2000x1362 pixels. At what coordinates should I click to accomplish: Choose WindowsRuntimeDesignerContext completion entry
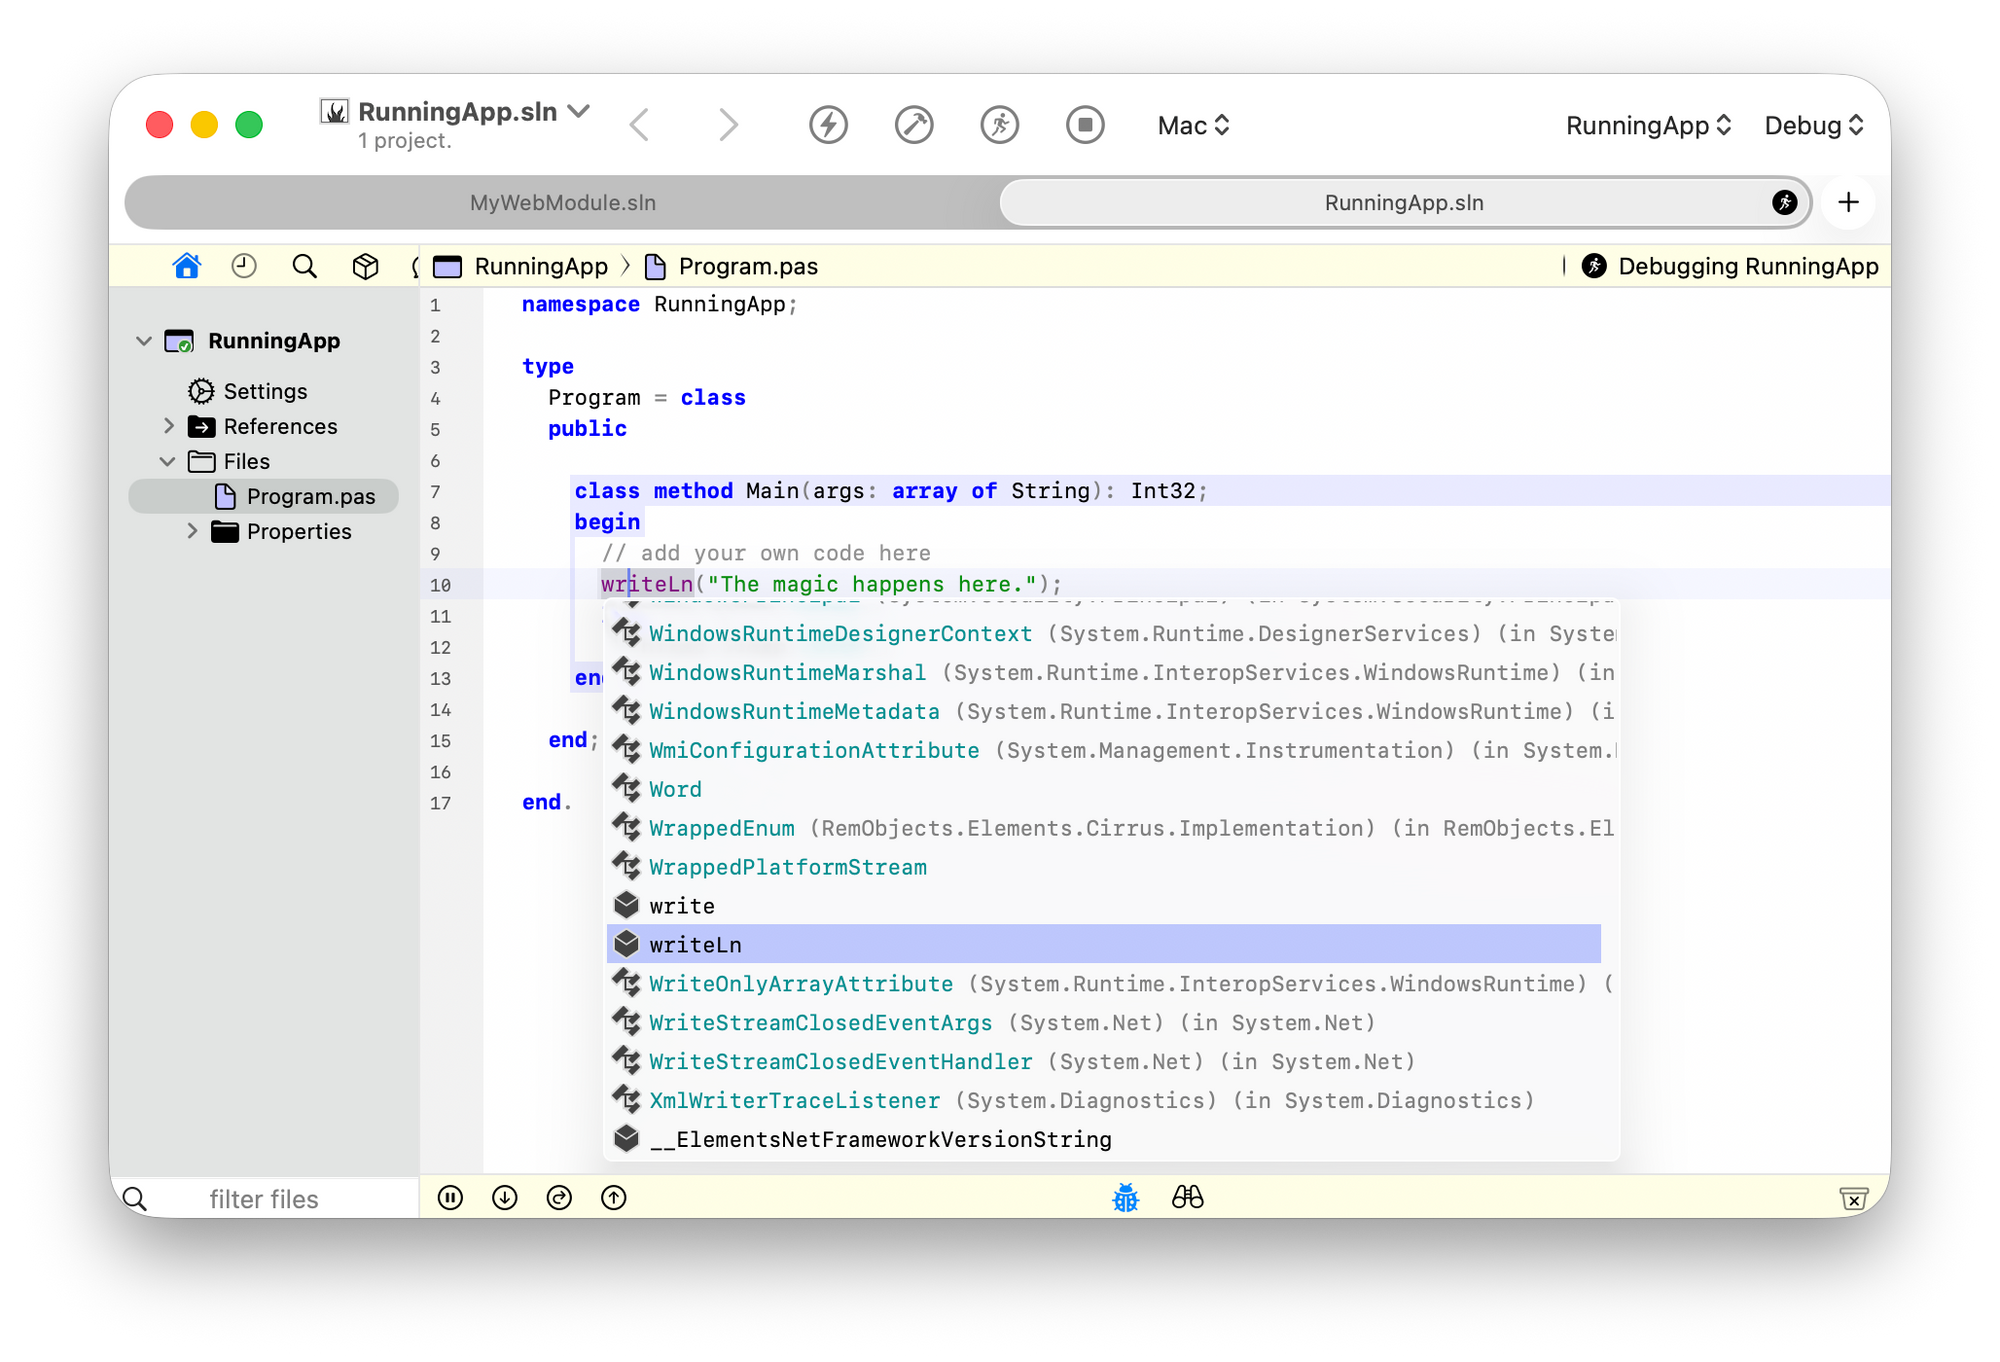(1104, 633)
